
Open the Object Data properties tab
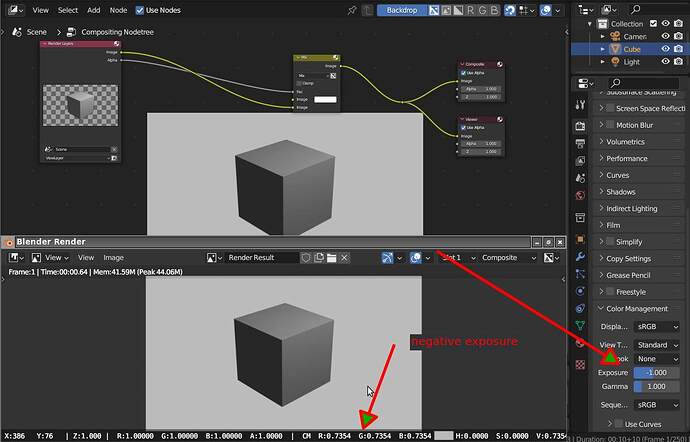580,325
